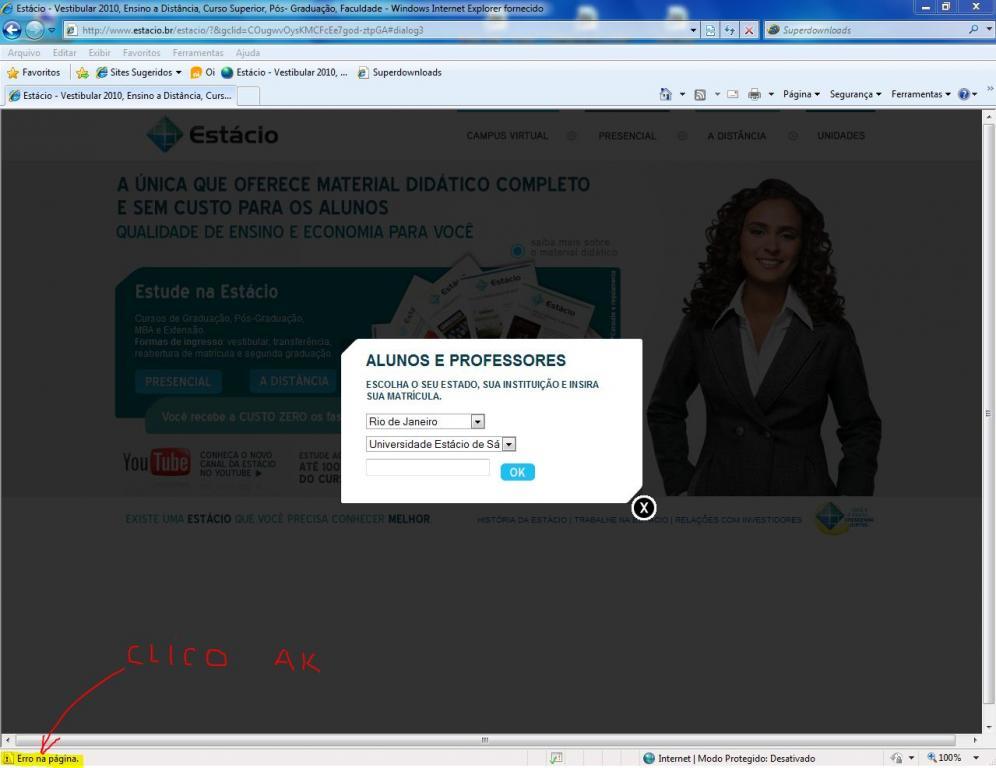The image size is (996, 768).
Task: Click the Read Mail envelope icon
Action: pos(732,94)
